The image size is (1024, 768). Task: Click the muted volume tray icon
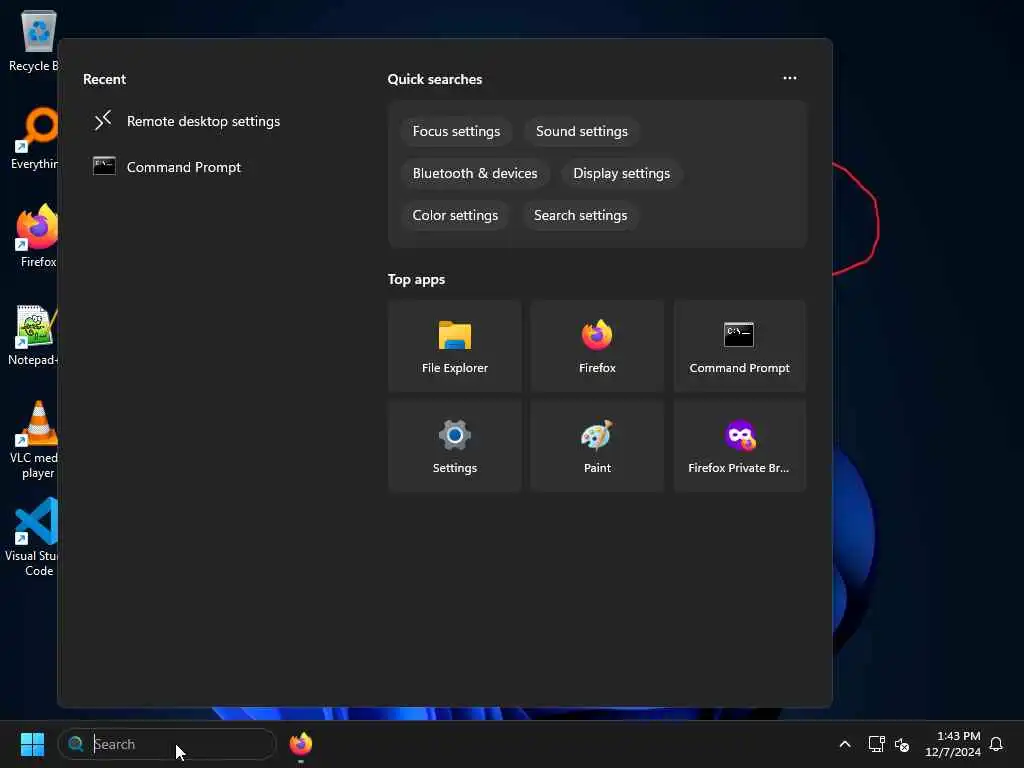point(902,744)
